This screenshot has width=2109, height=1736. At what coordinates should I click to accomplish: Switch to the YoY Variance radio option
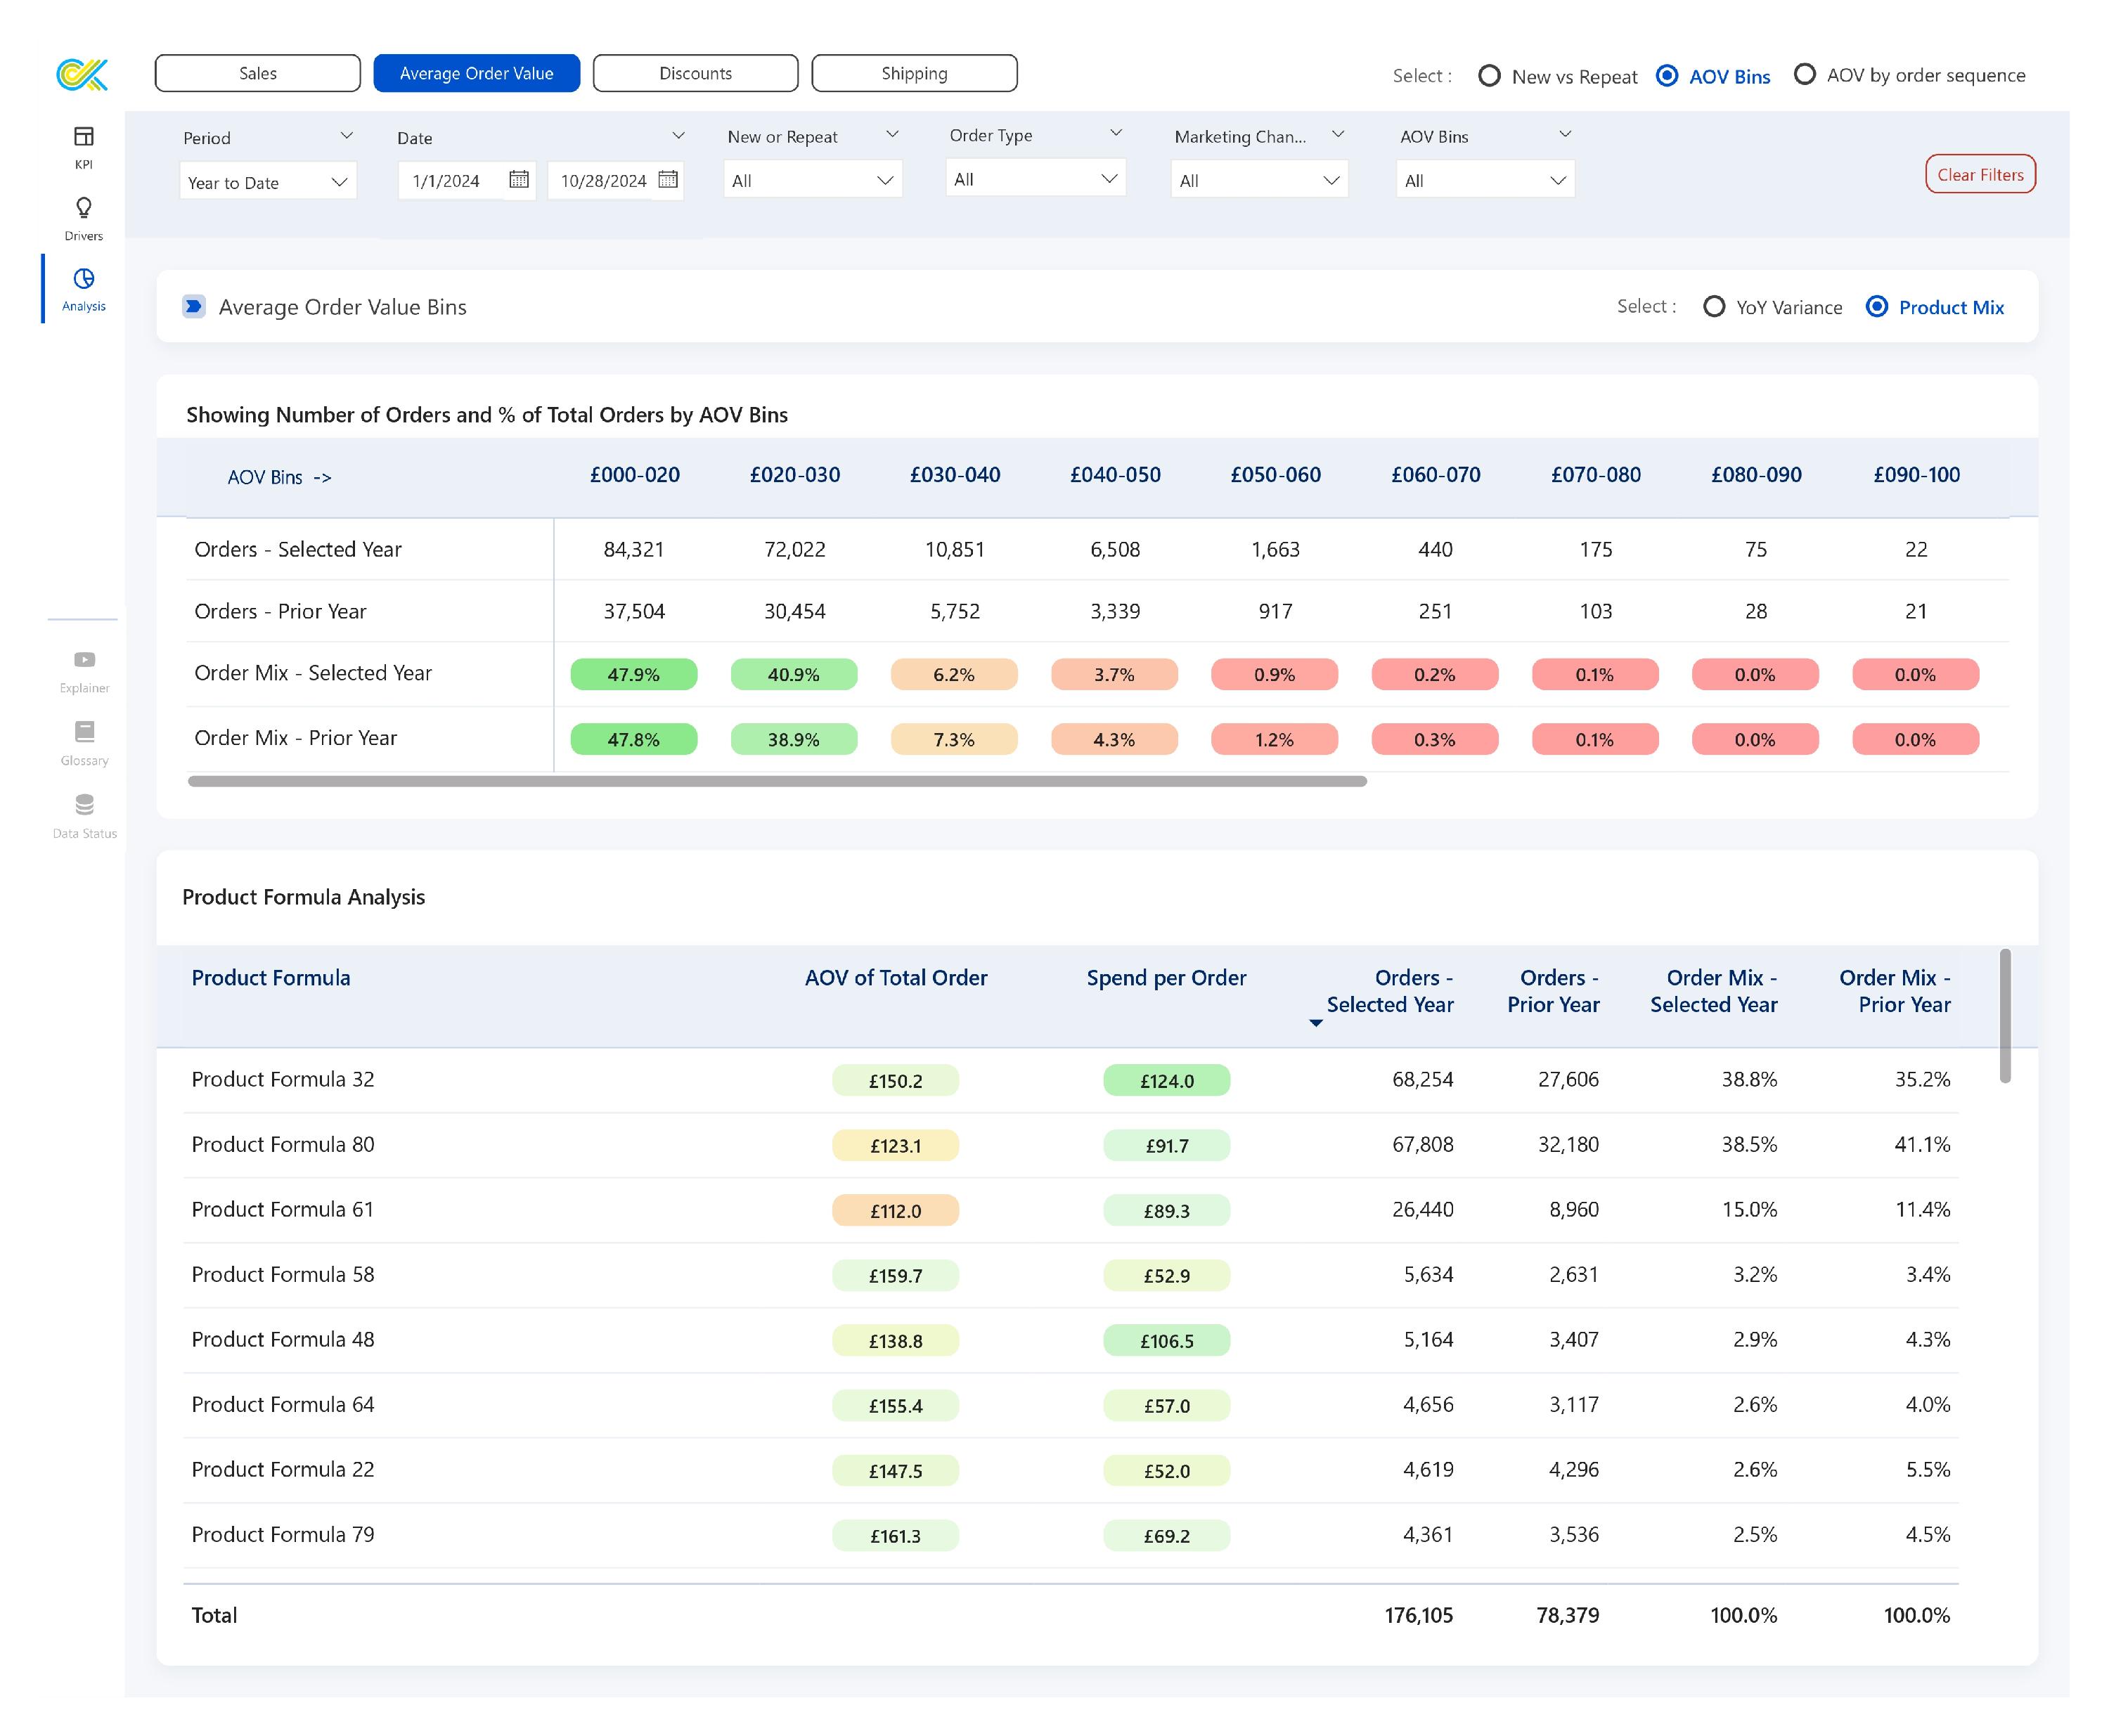[x=1714, y=307]
